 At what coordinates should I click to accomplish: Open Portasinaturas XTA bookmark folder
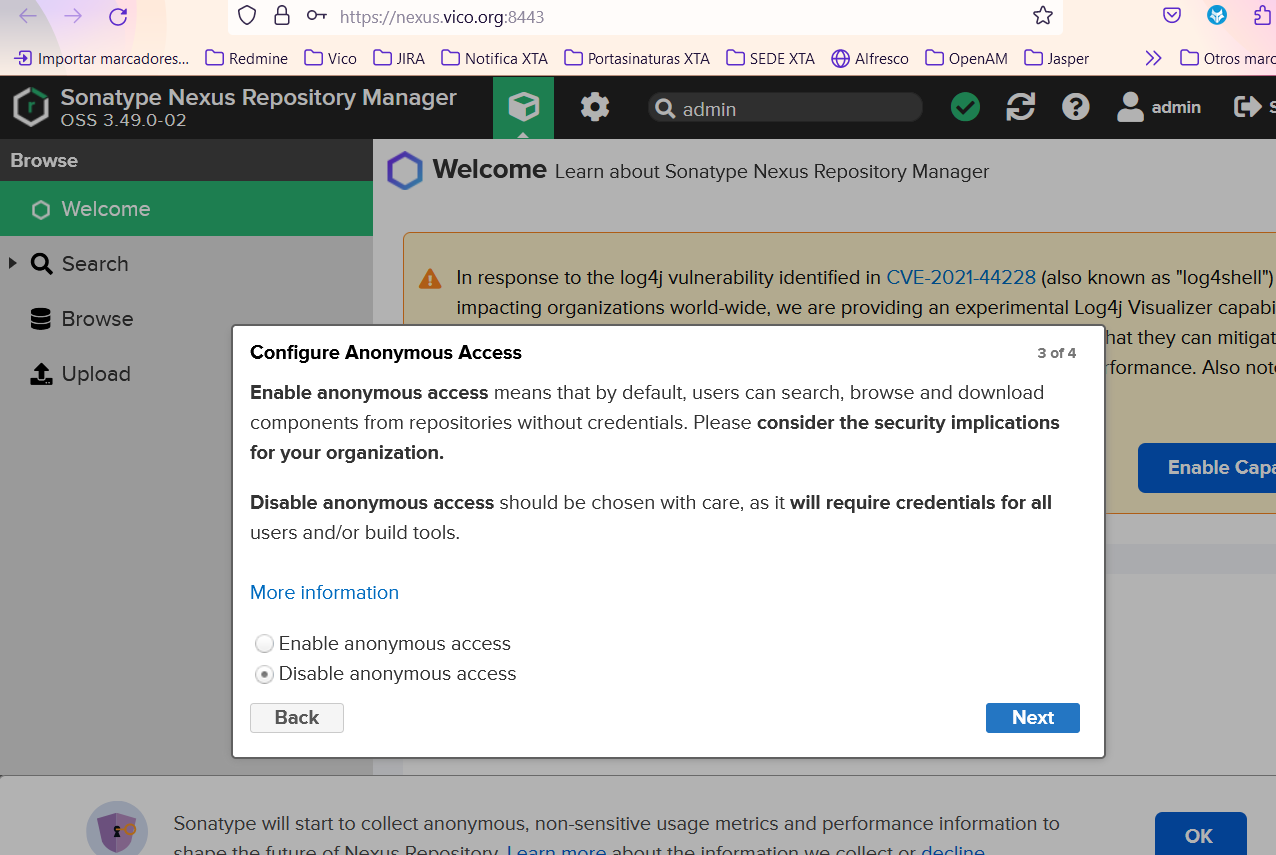click(x=637, y=58)
